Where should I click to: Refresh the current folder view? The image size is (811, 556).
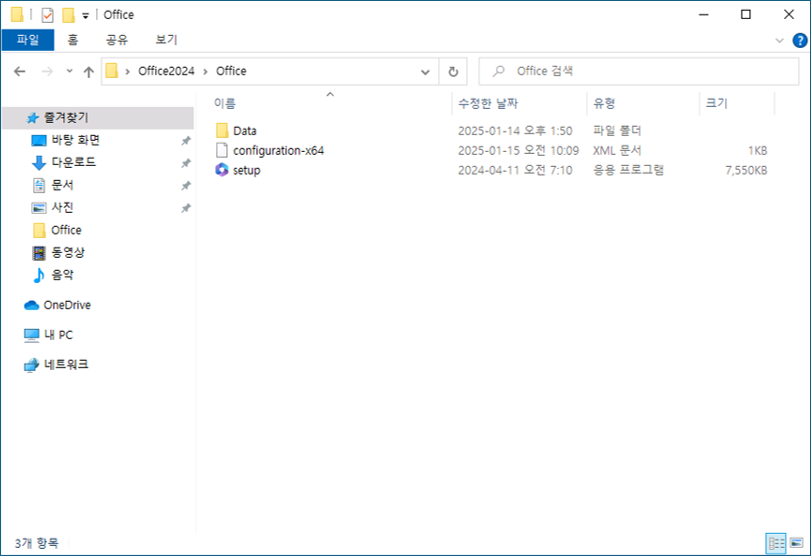tap(453, 71)
